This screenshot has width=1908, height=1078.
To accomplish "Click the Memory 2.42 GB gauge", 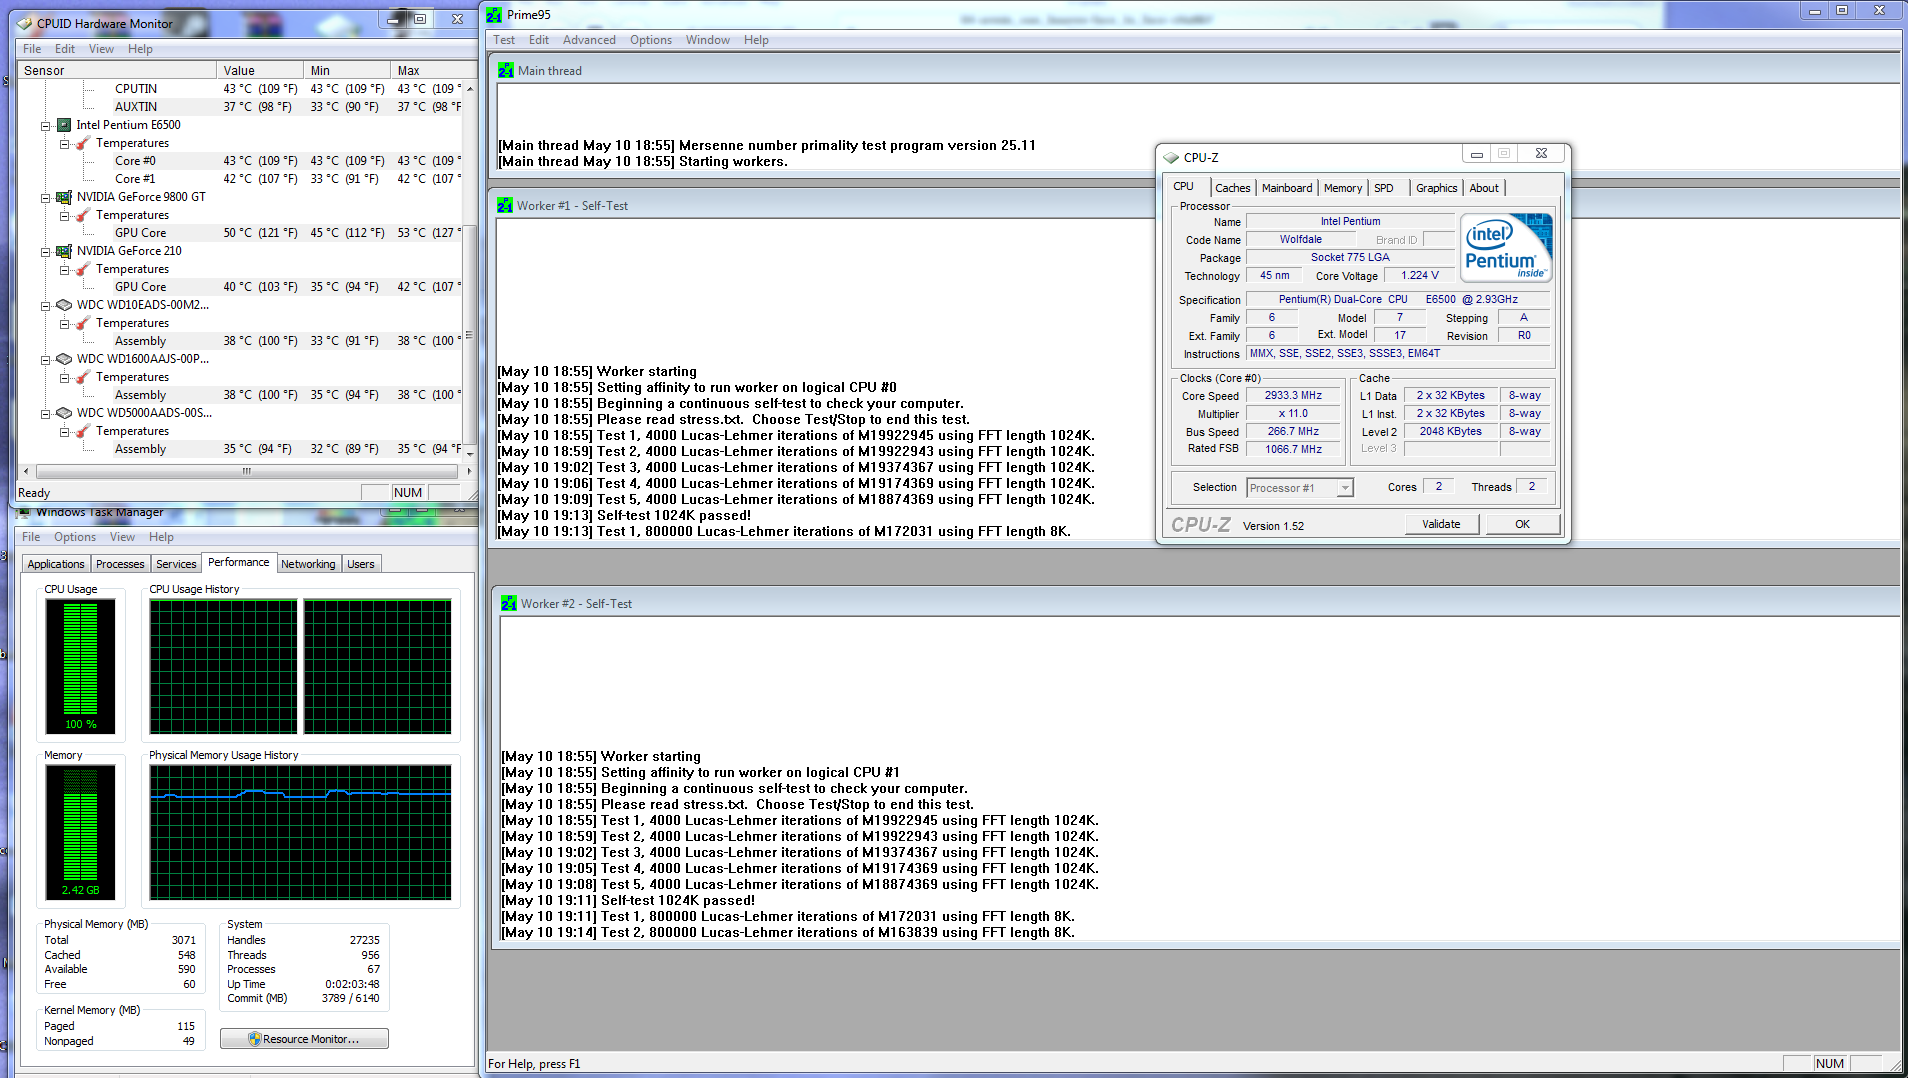I will tap(80, 832).
